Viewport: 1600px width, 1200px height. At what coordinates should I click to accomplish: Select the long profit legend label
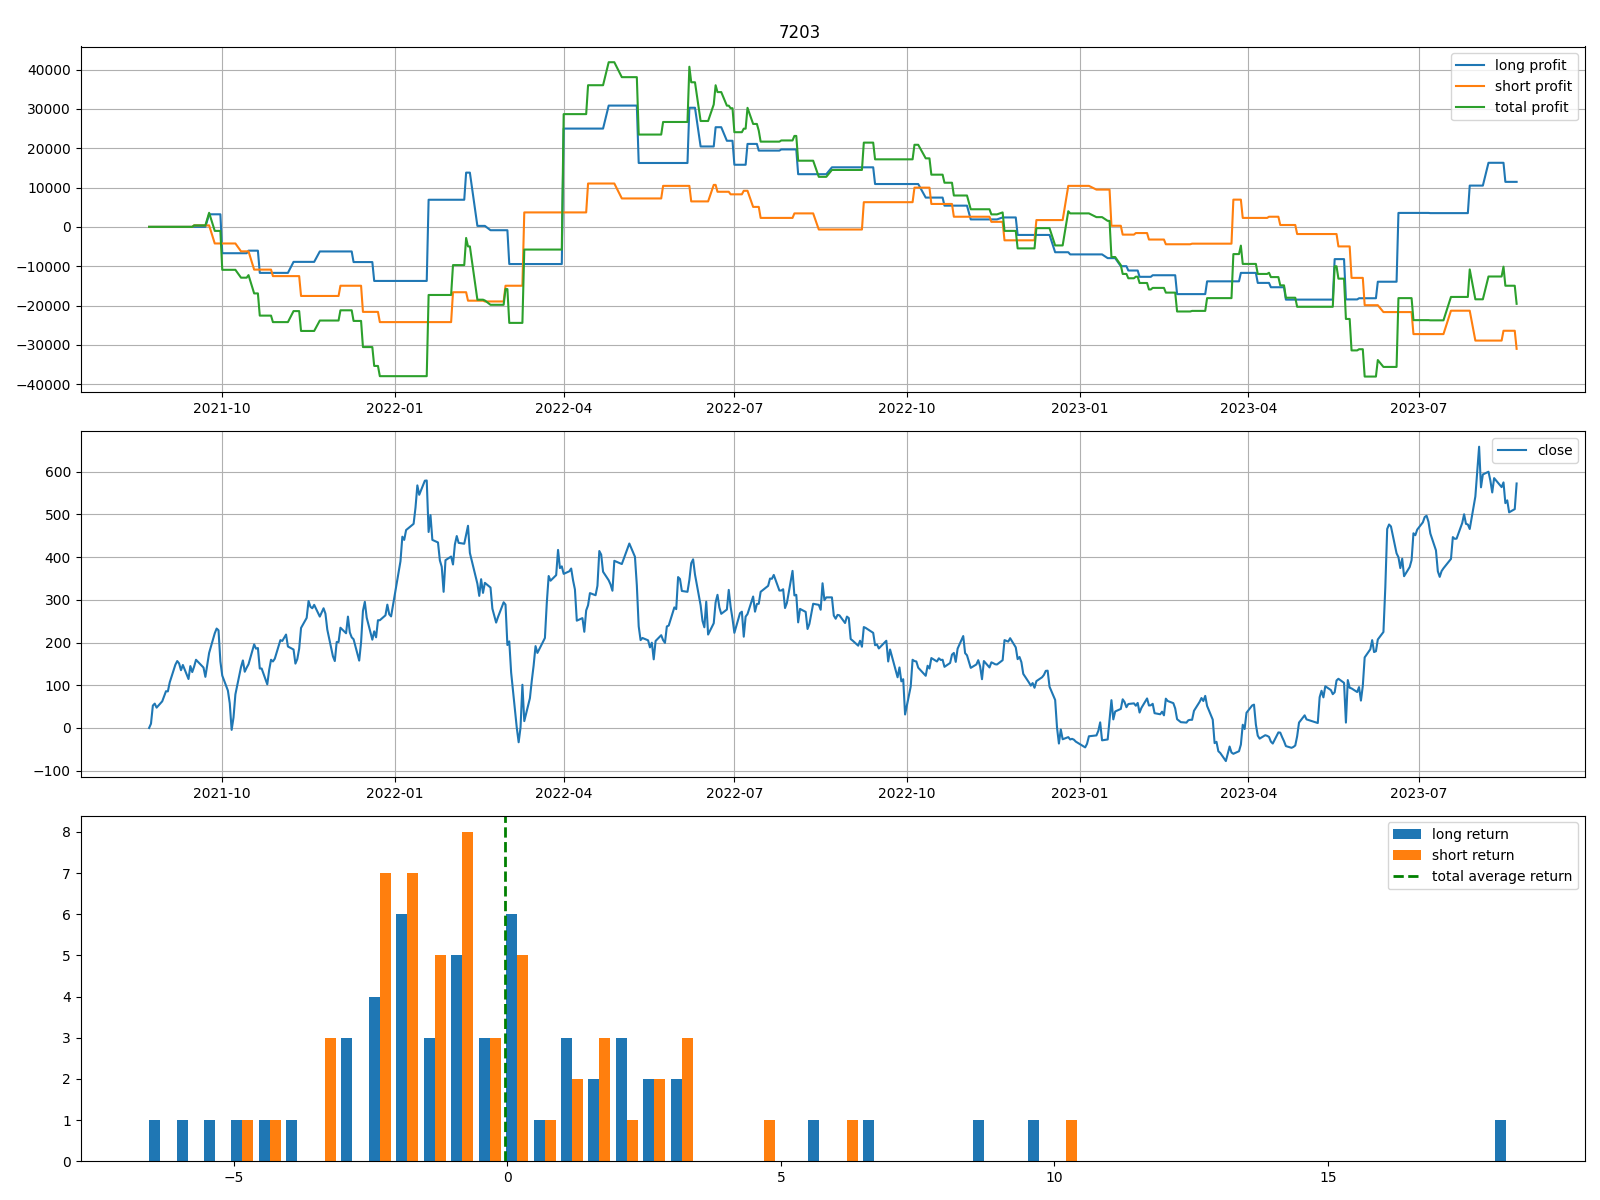(1530, 65)
